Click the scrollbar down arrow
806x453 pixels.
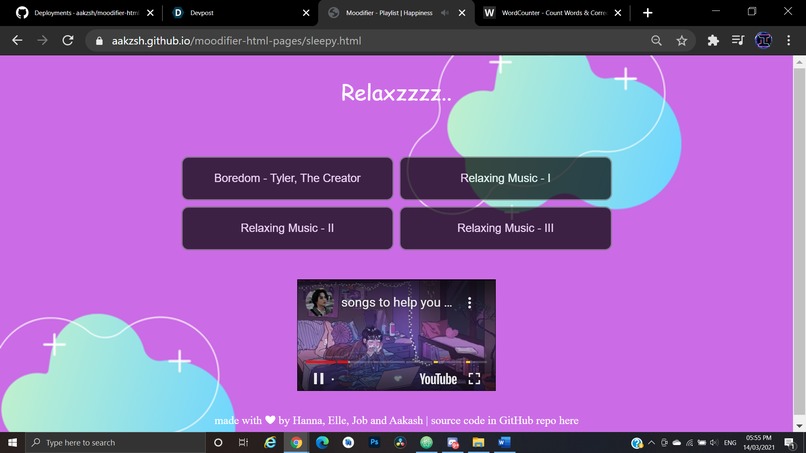click(x=799, y=426)
